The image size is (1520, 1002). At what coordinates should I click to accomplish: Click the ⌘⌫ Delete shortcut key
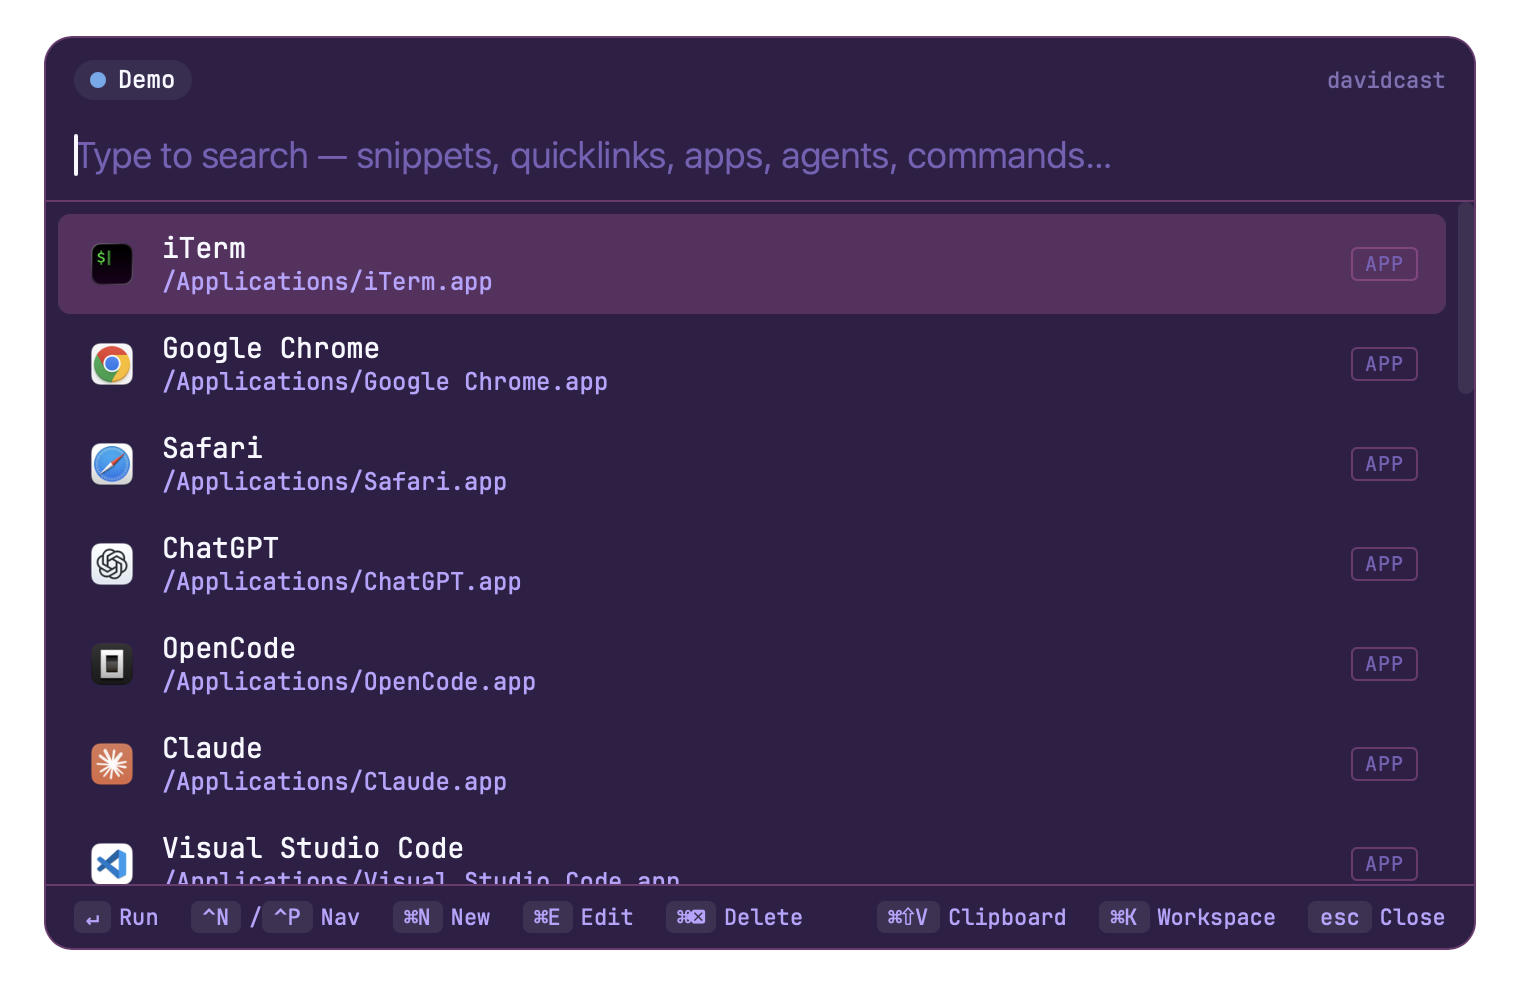coord(691,918)
